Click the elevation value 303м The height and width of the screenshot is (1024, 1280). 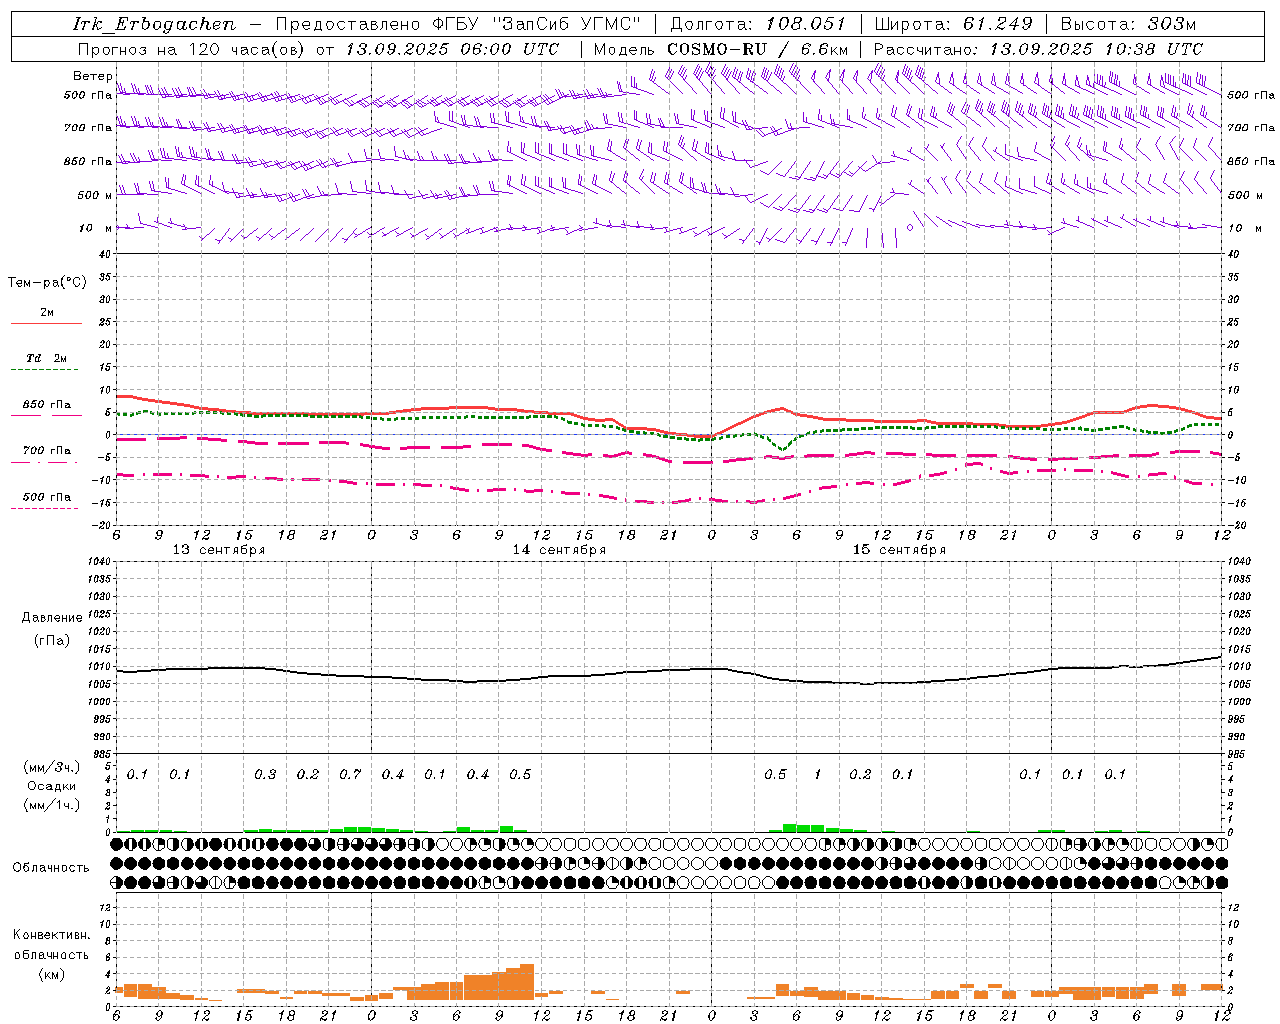[1171, 24]
